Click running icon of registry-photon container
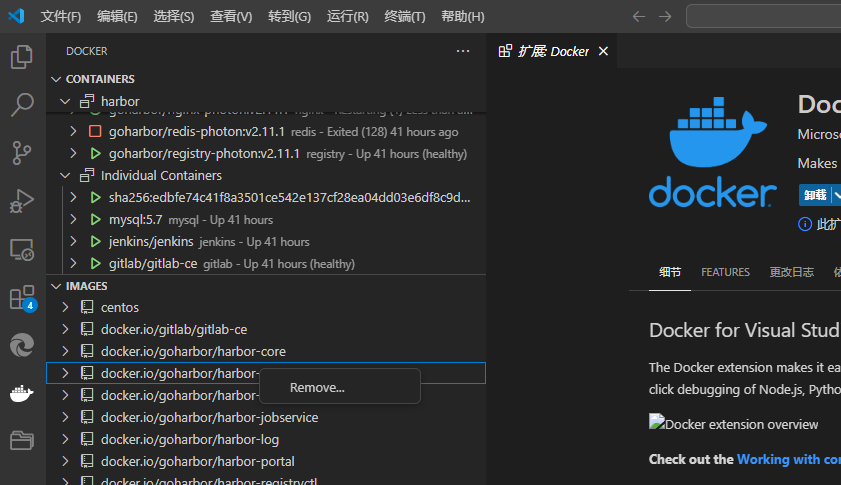This screenshot has height=485, width=841. [95, 153]
